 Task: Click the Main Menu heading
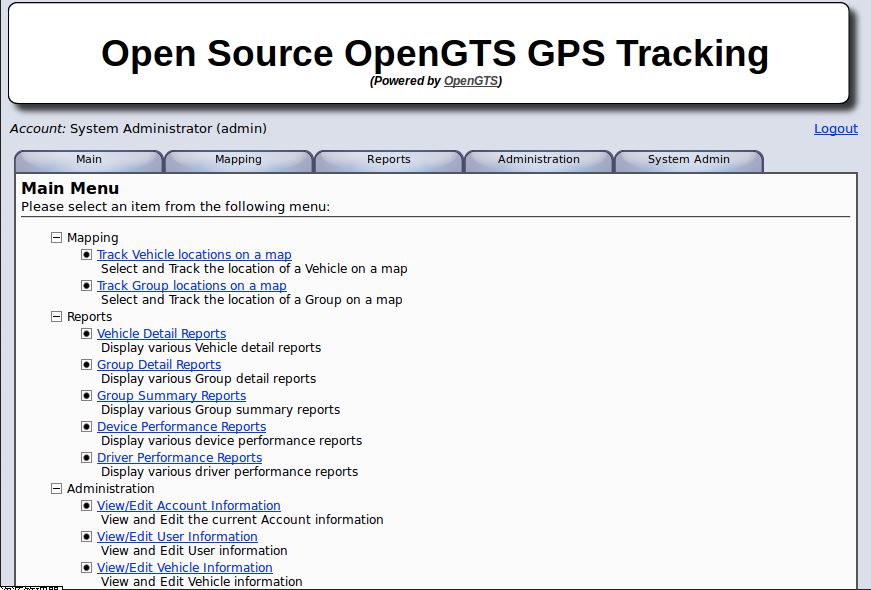point(70,188)
